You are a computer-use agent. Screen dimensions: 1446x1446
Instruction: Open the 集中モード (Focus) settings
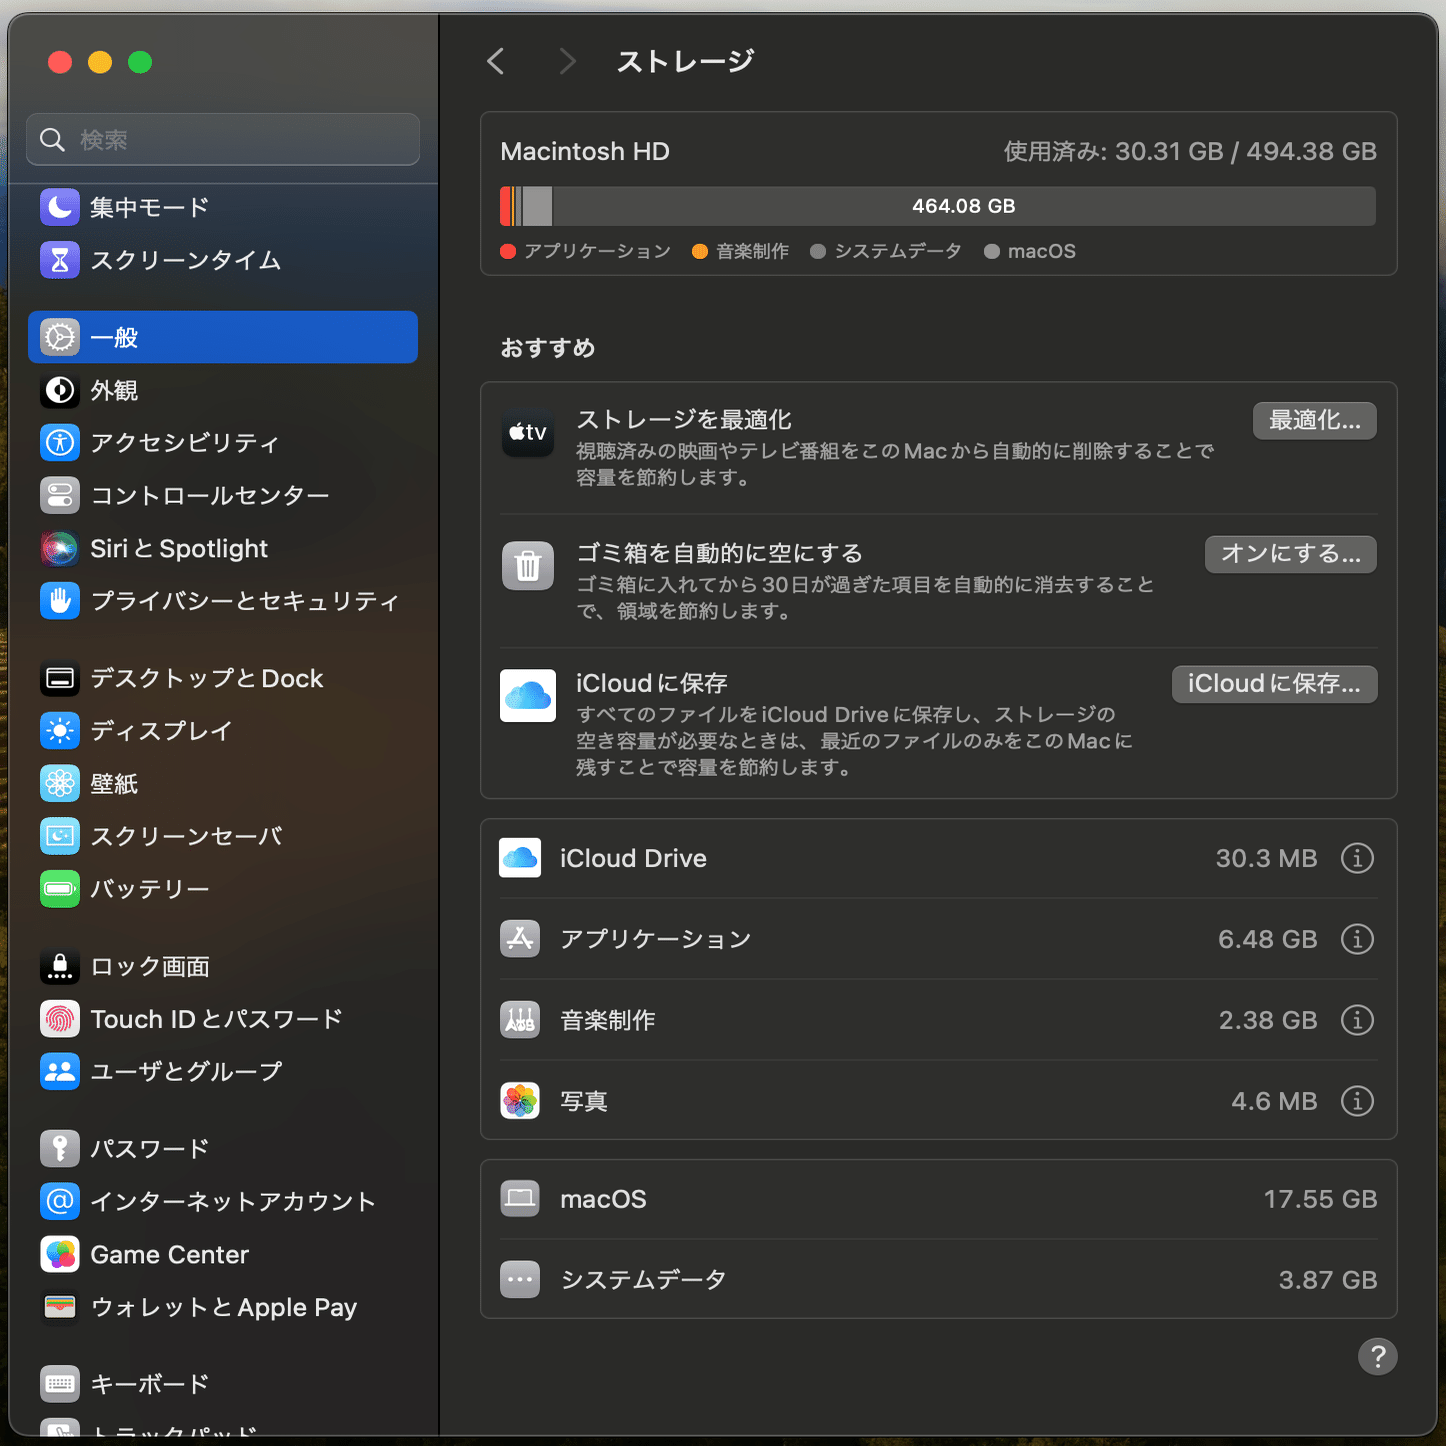148,207
